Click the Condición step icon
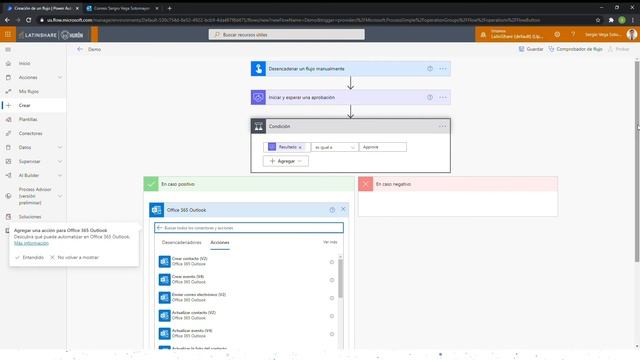This screenshot has width=640, height=360. click(258, 127)
